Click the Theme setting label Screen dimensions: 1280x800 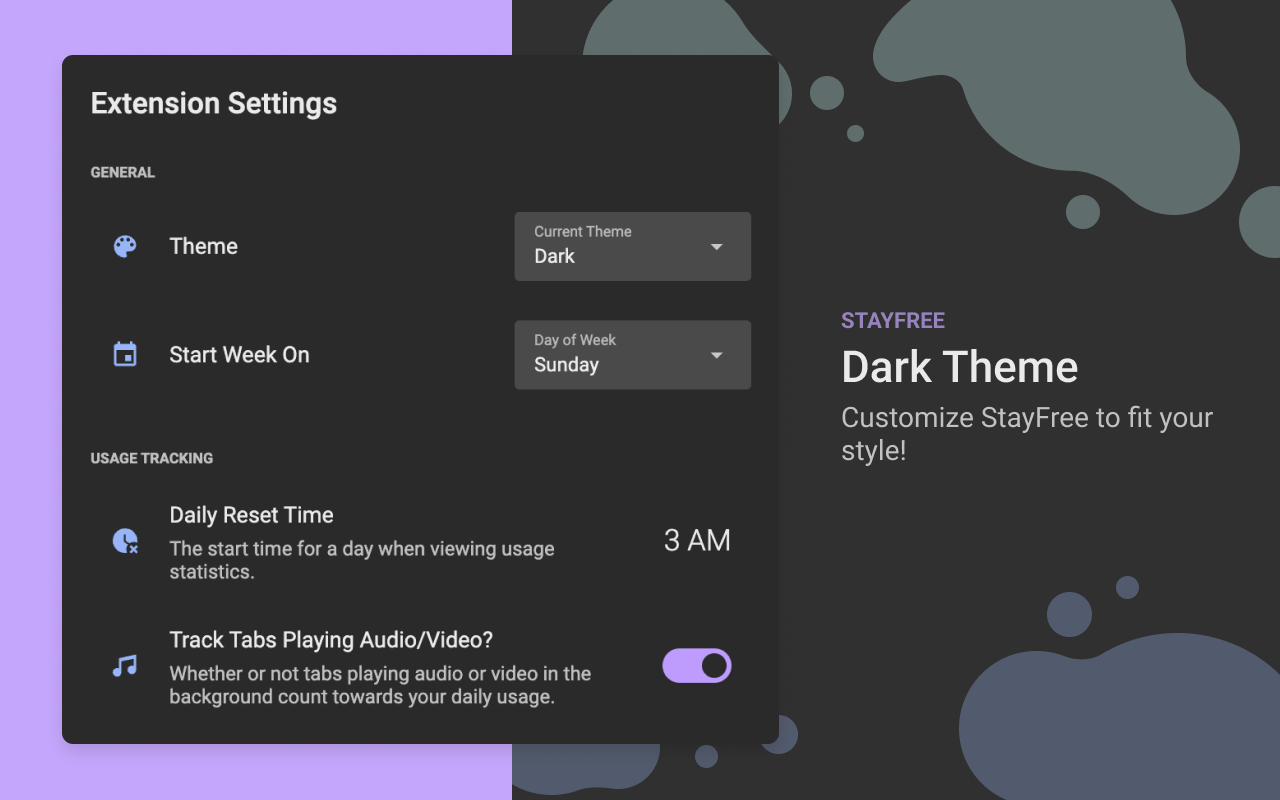[204, 246]
